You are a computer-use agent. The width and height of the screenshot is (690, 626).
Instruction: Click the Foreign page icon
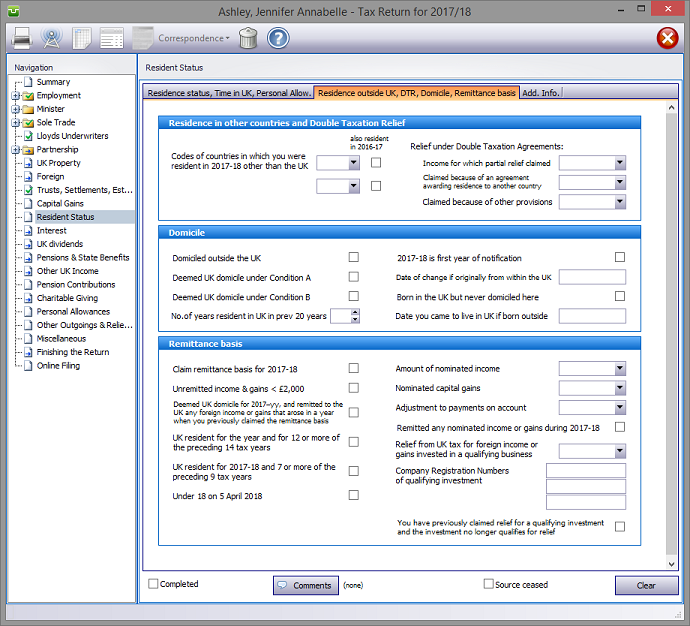pyautogui.click(x=28, y=177)
